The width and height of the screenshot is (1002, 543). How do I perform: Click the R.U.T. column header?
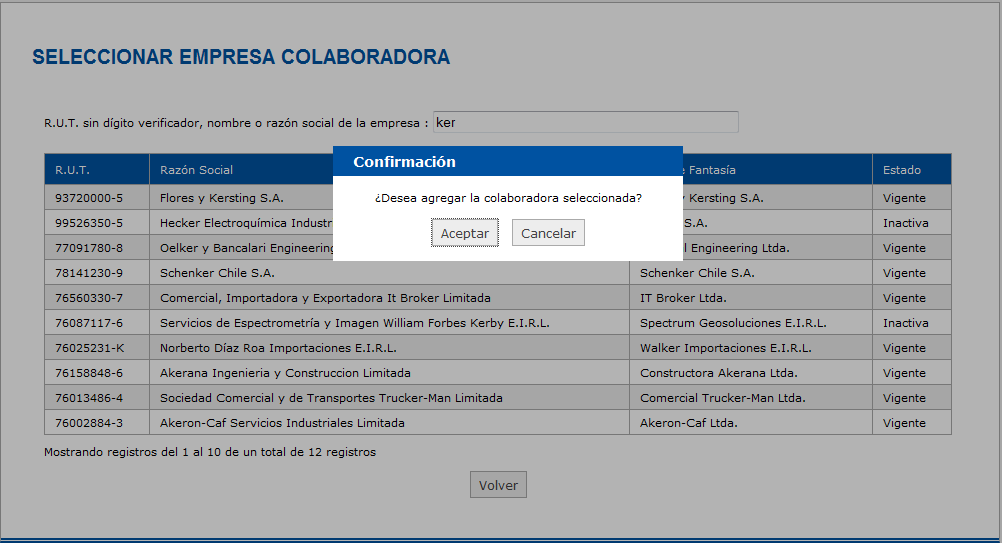[73, 170]
